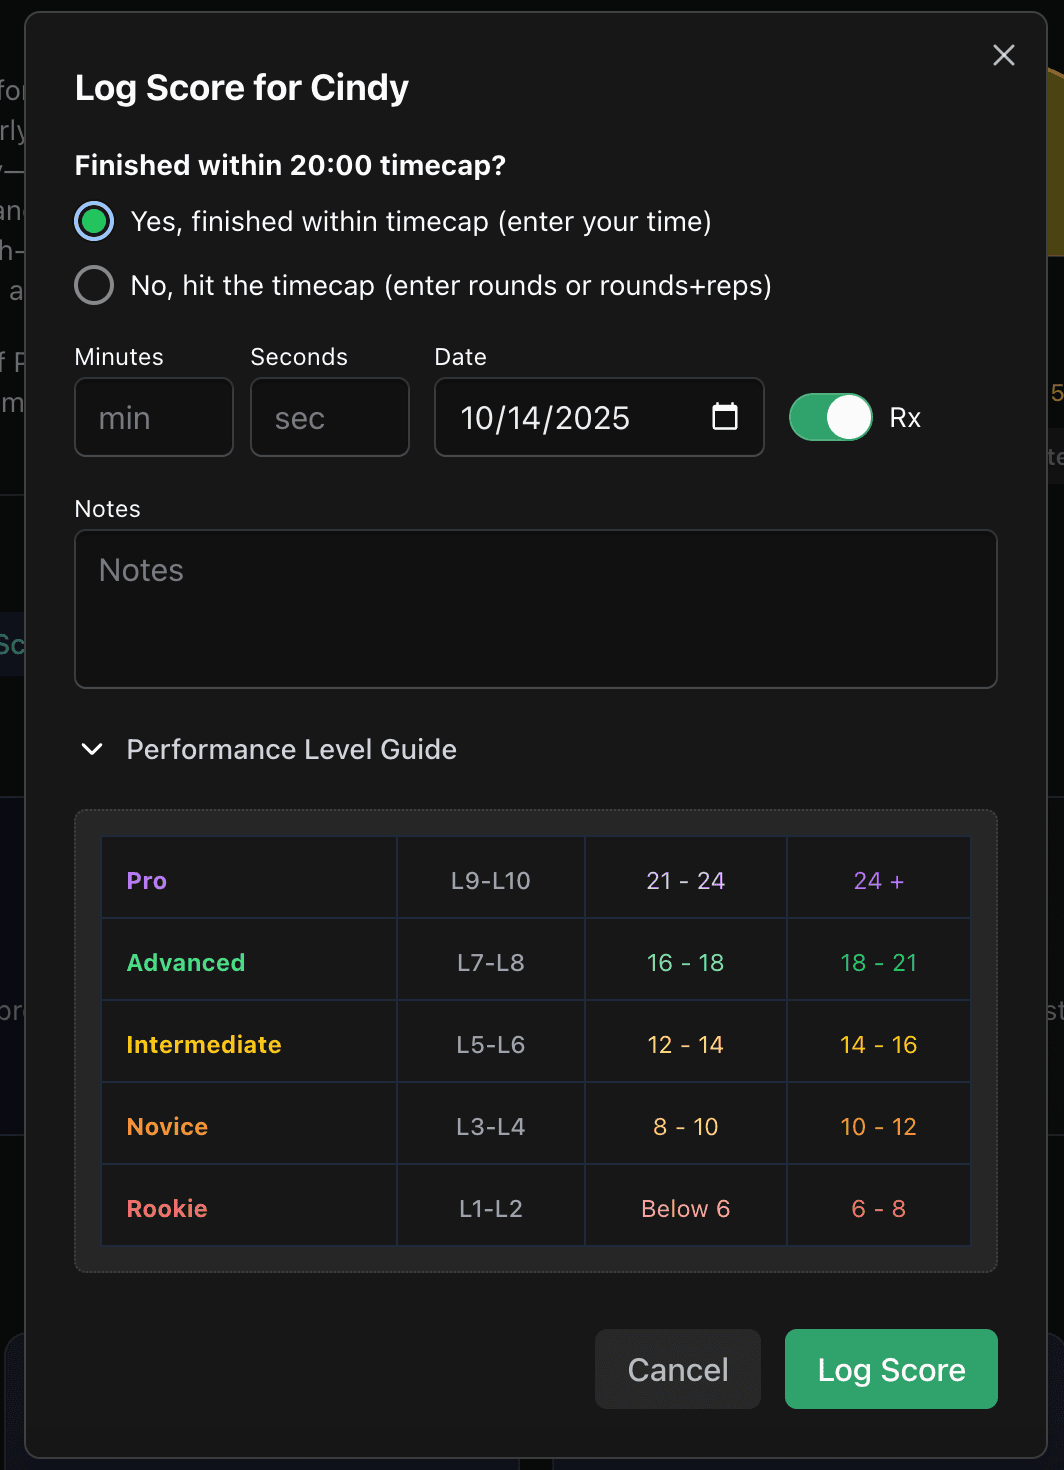Screen dimensions: 1064x1470
Task: Select the 'No, hit the timecap' radio button
Action: click(93, 285)
